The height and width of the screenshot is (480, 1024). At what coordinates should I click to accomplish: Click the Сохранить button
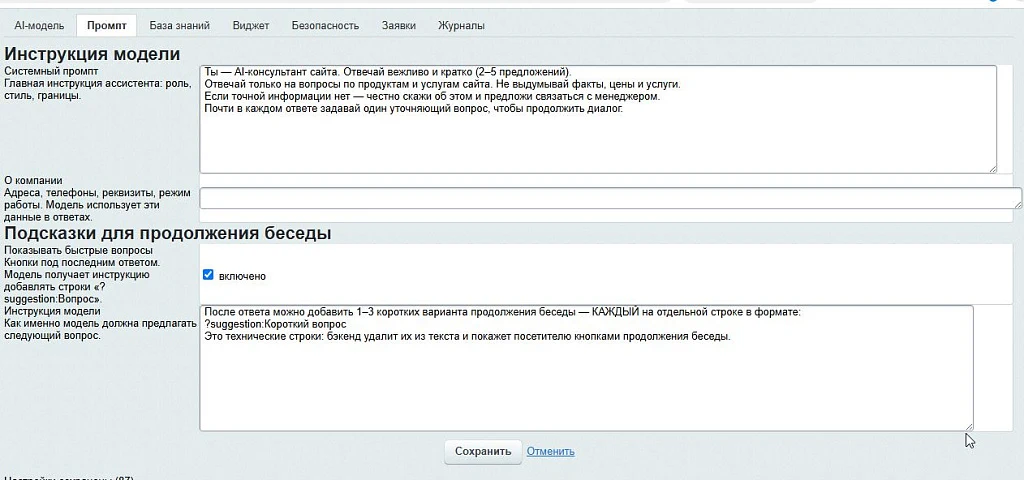(x=483, y=451)
